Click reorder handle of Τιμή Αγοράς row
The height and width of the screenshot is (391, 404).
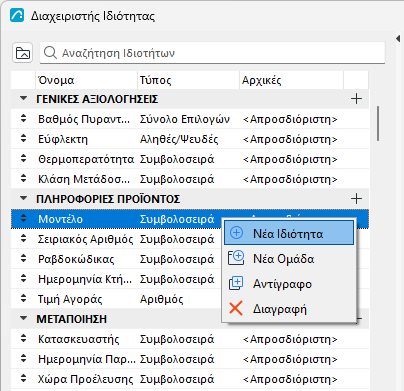click(x=23, y=299)
